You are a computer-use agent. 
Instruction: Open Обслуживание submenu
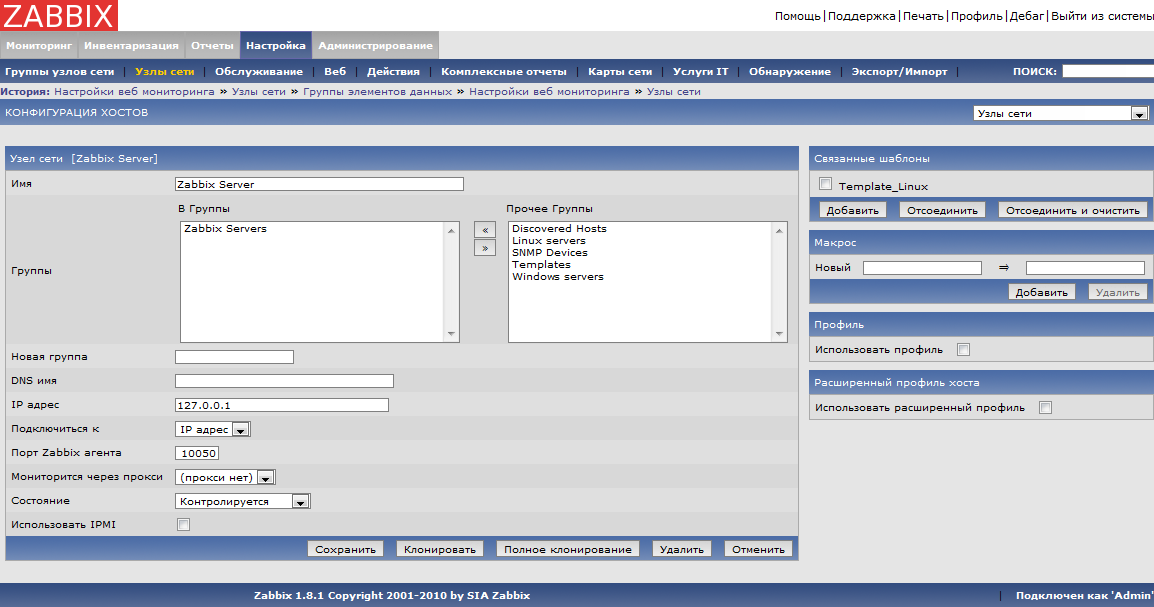click(x=259, y=71)
